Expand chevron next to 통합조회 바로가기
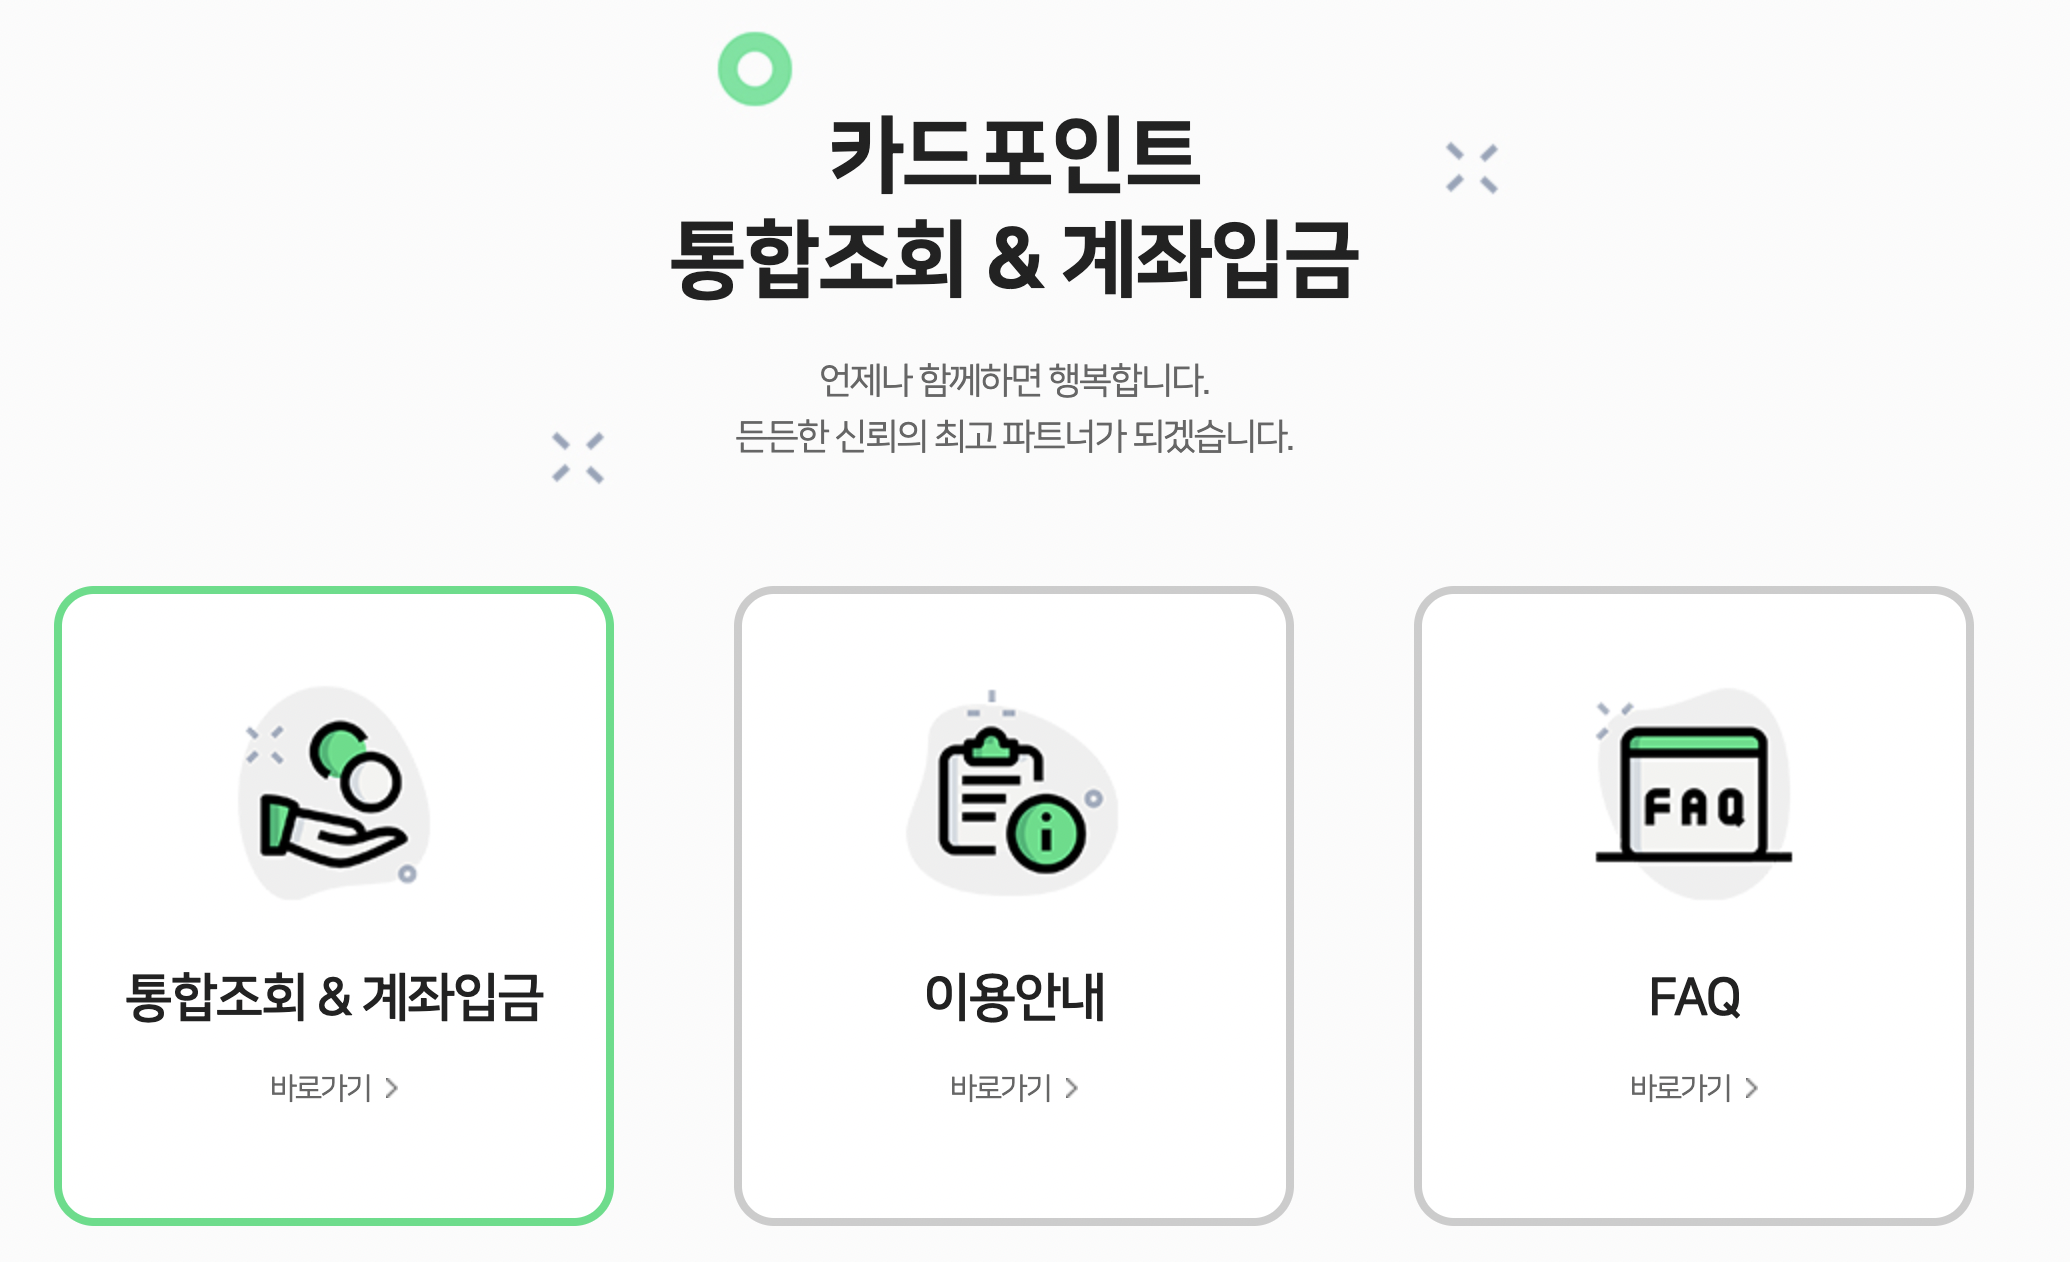Screen dimensions: 2070x1262 [392, 1088]
